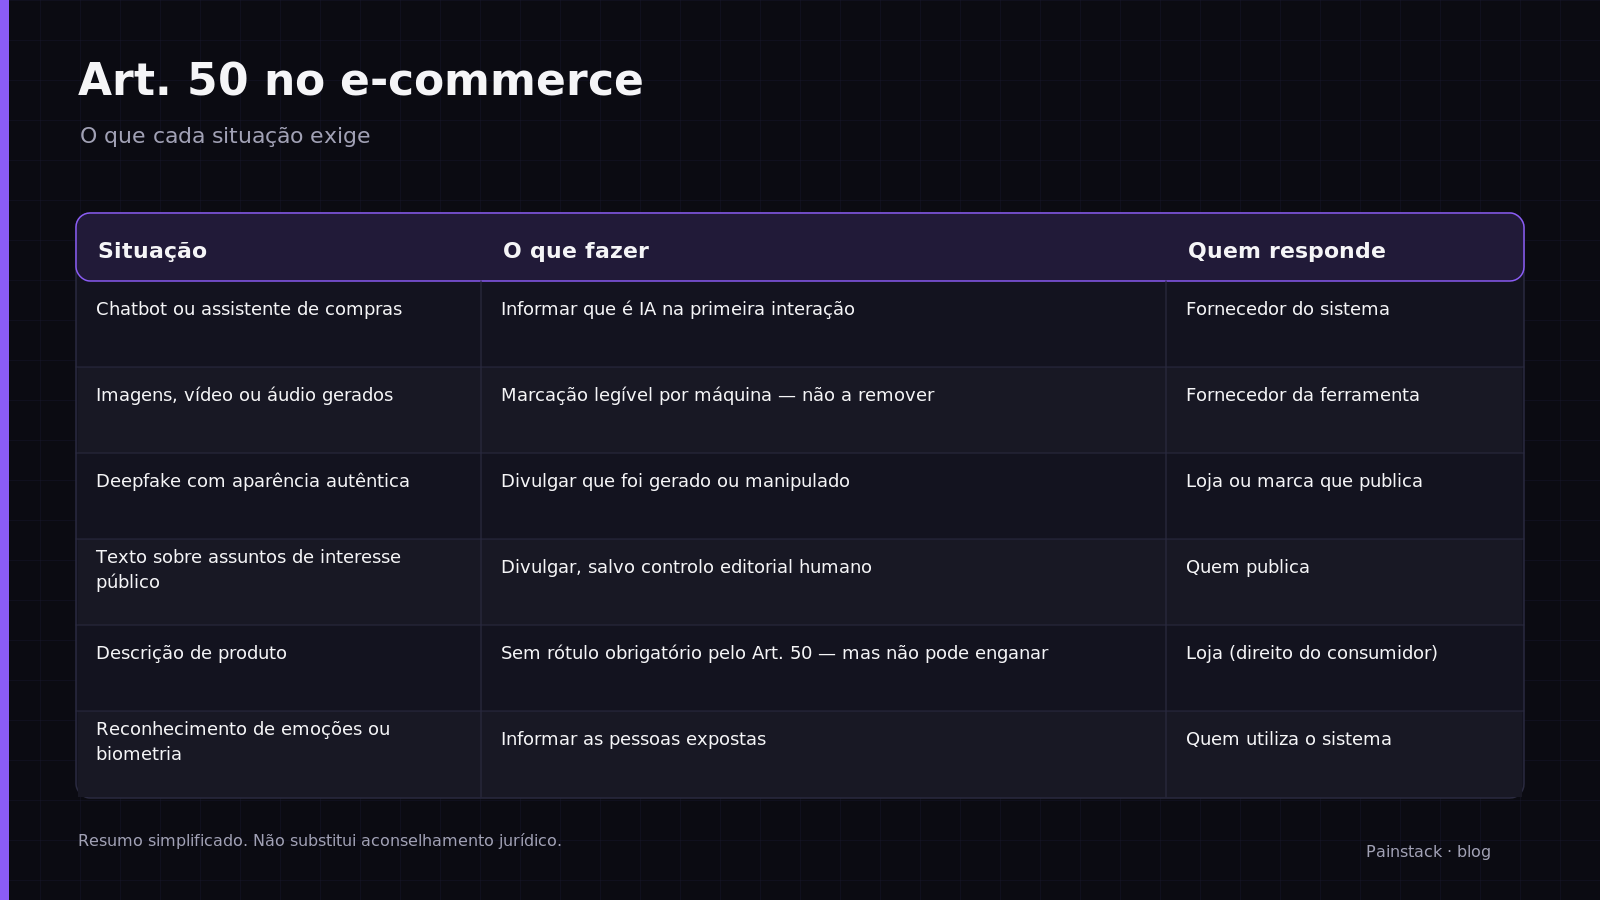
Task: Select cell 'Divulgar que foi gerado ou manipulado'
Action: (x=823, y=496)
